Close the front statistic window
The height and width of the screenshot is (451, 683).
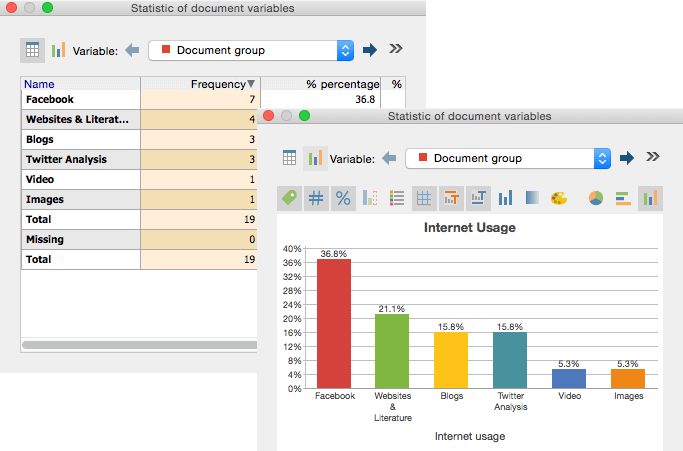[269, 115]
